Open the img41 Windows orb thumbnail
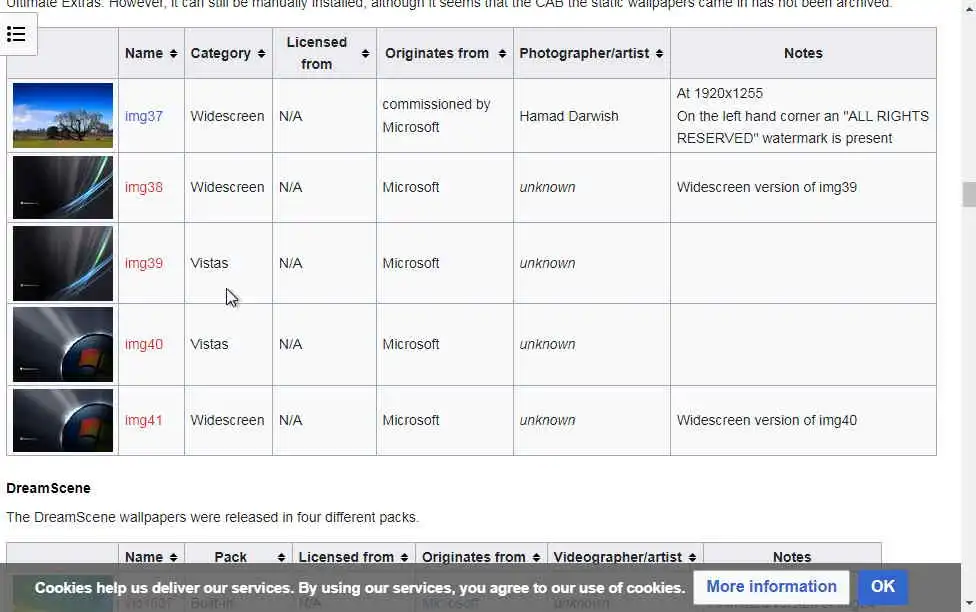The width and height of the screenshot is (976, 612). [x=63, y=420]
